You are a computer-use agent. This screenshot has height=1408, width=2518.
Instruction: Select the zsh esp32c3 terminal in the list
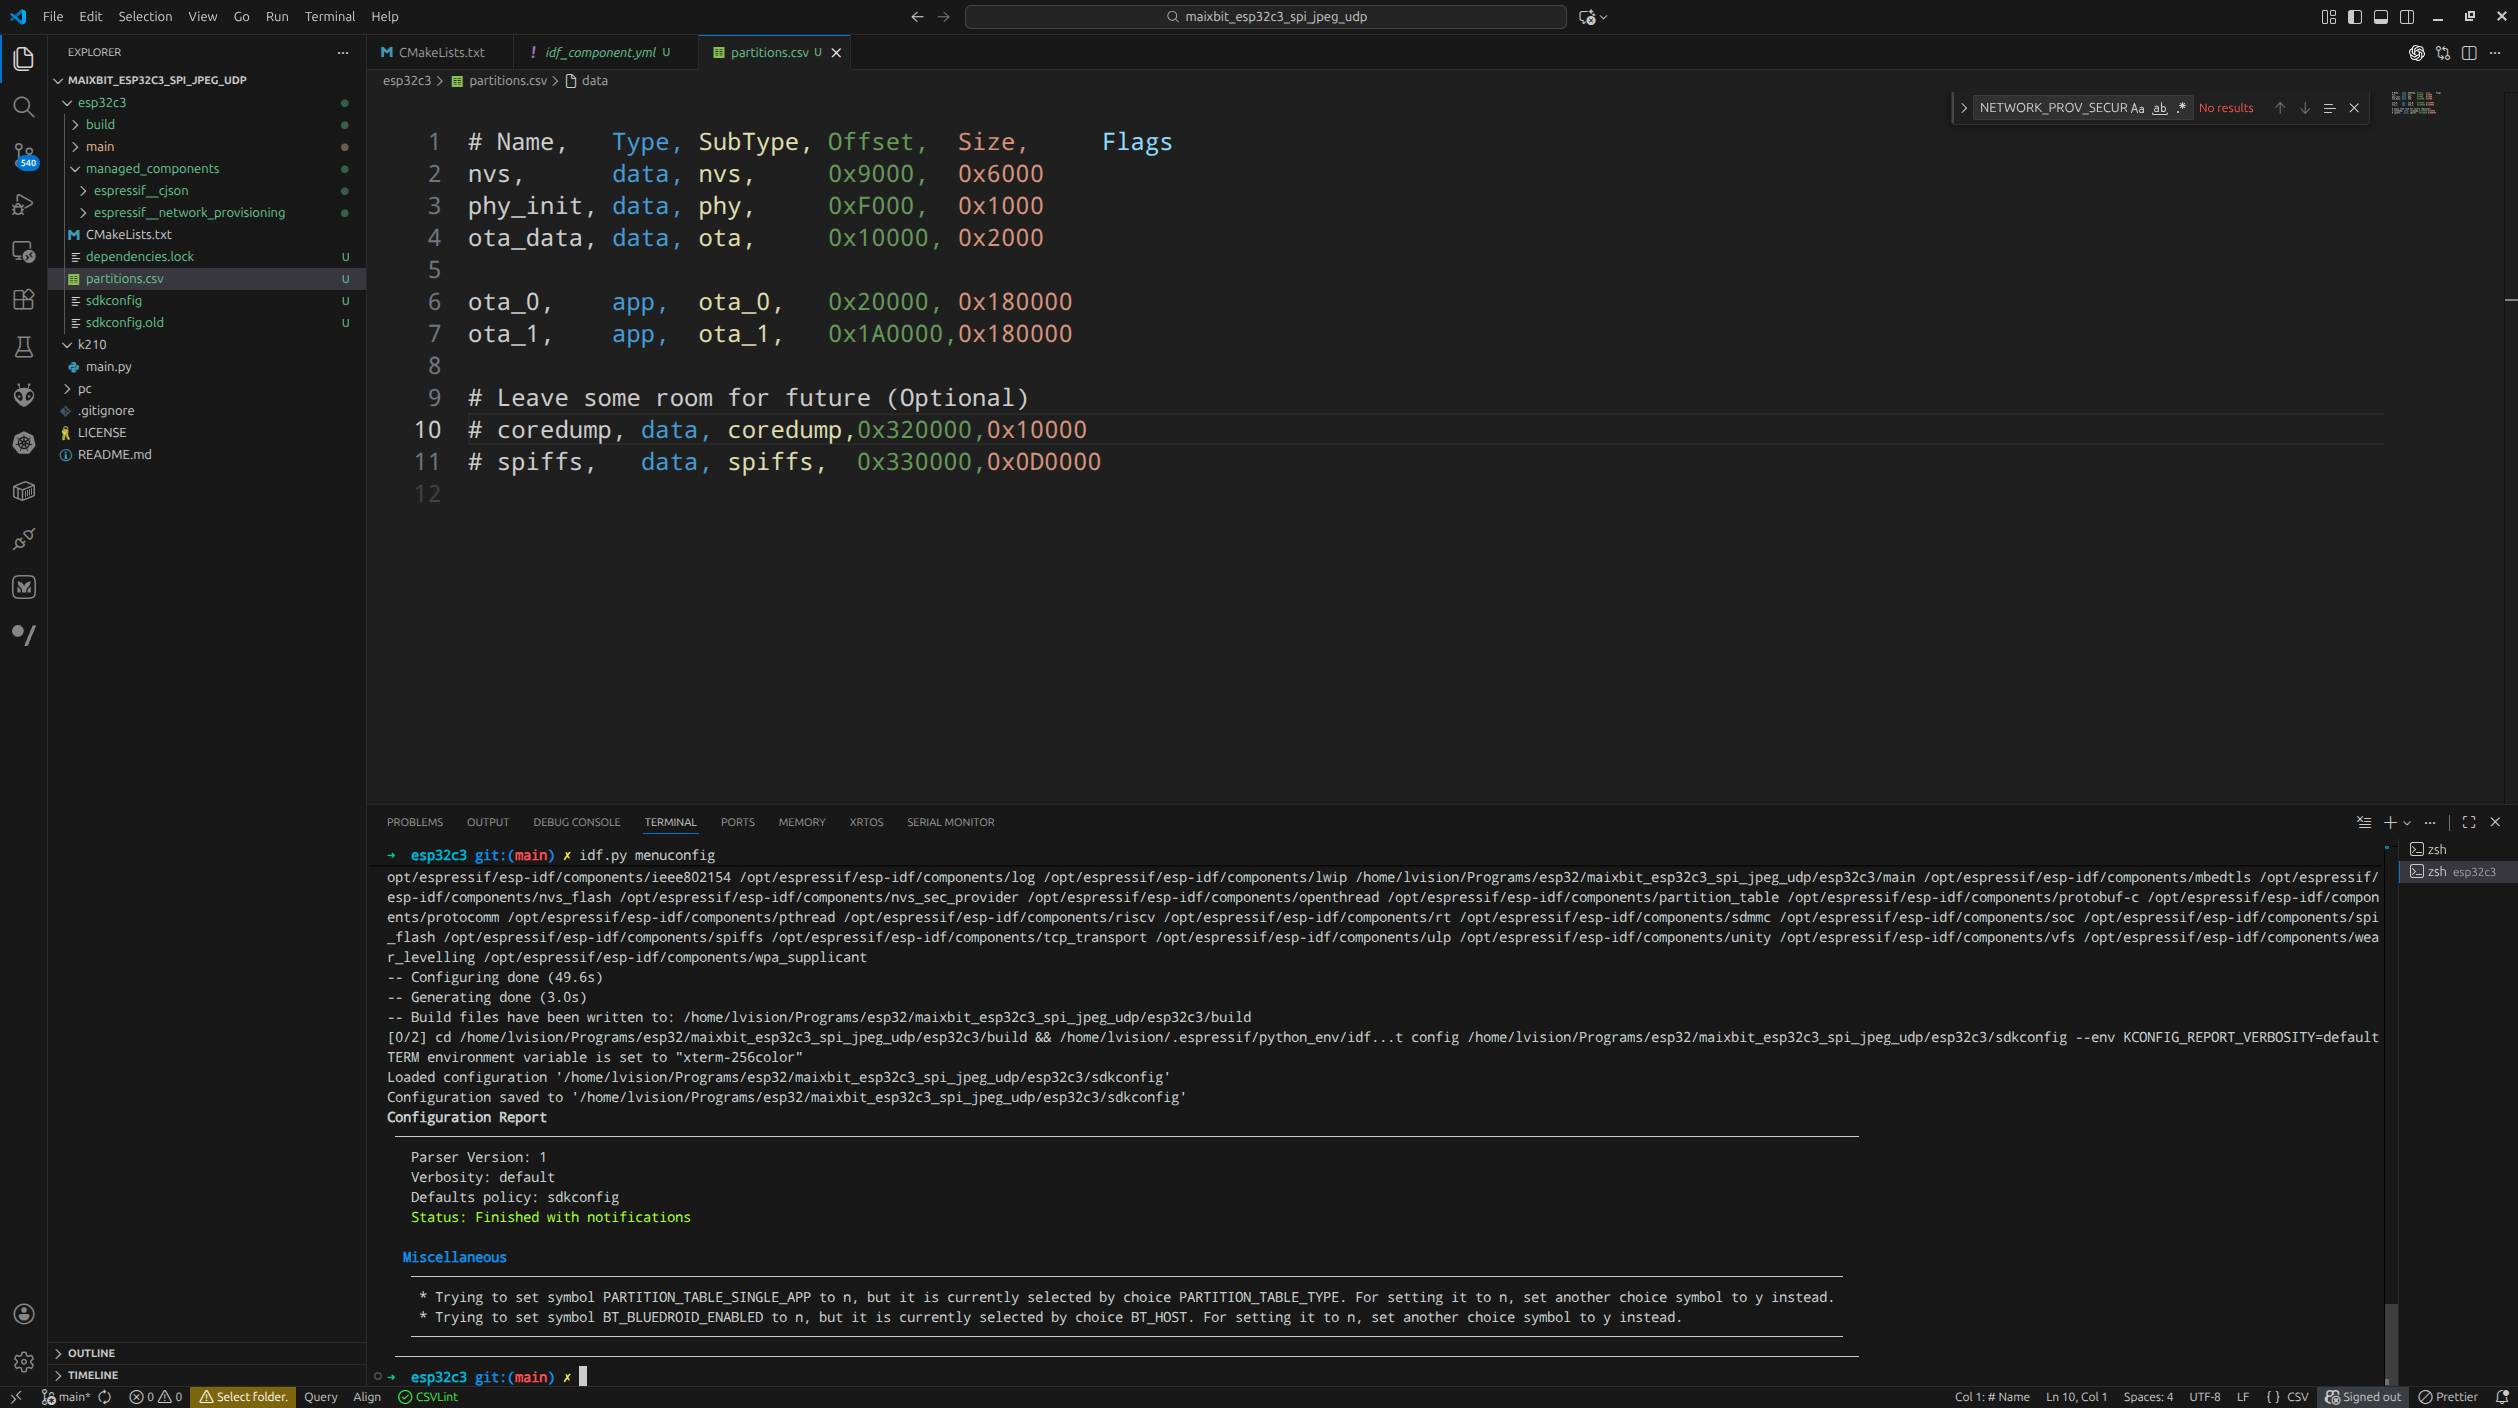point(2455,871)
